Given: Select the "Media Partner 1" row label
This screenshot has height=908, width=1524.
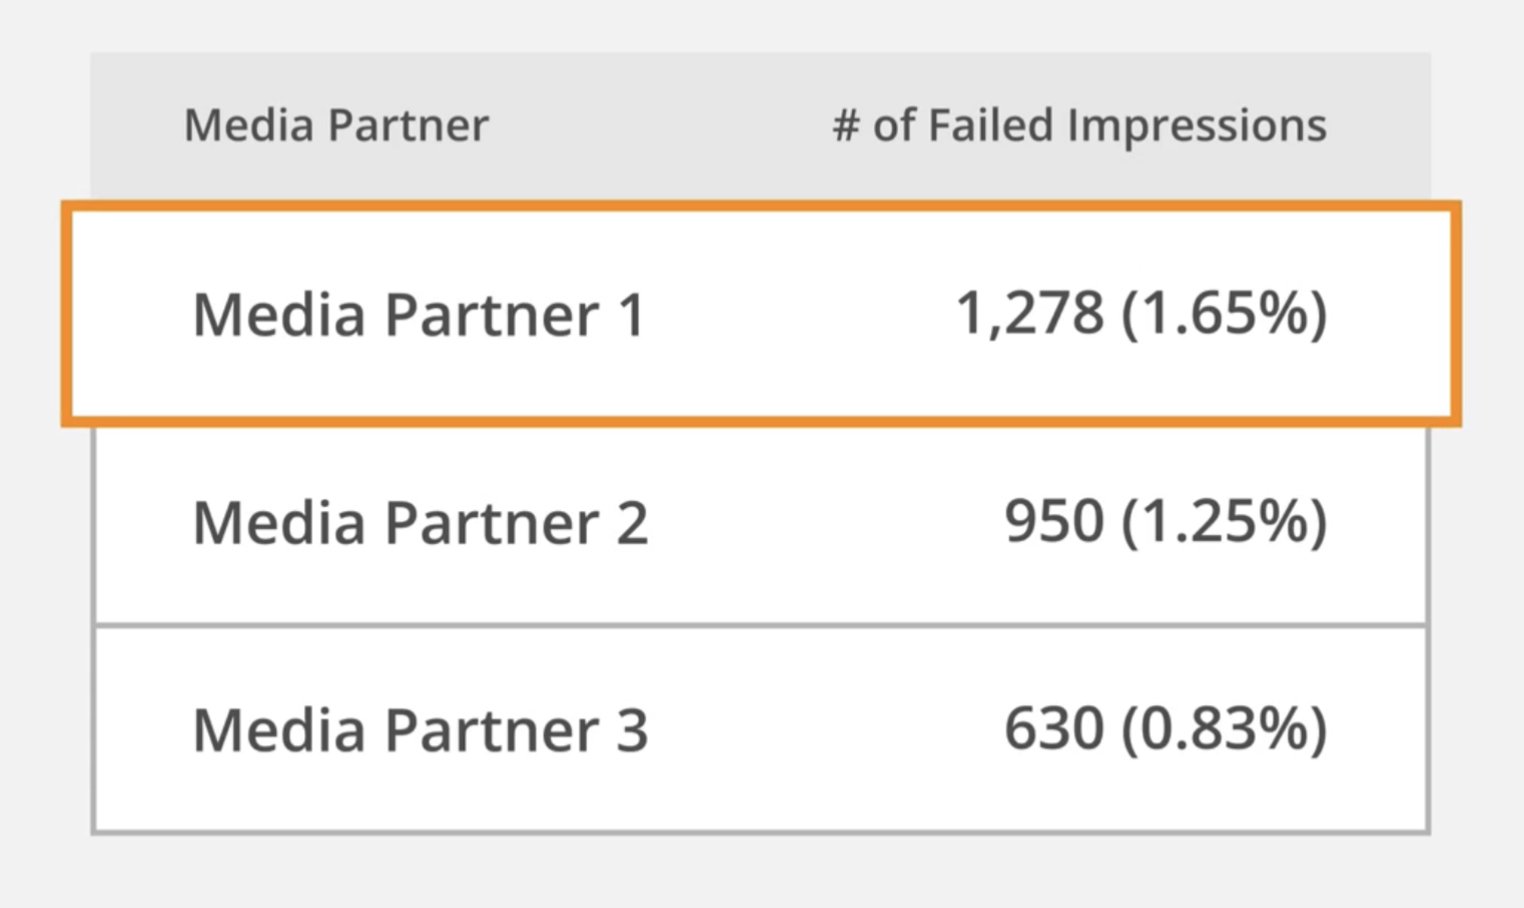Looking at the screenshot, I should (418, 315).
